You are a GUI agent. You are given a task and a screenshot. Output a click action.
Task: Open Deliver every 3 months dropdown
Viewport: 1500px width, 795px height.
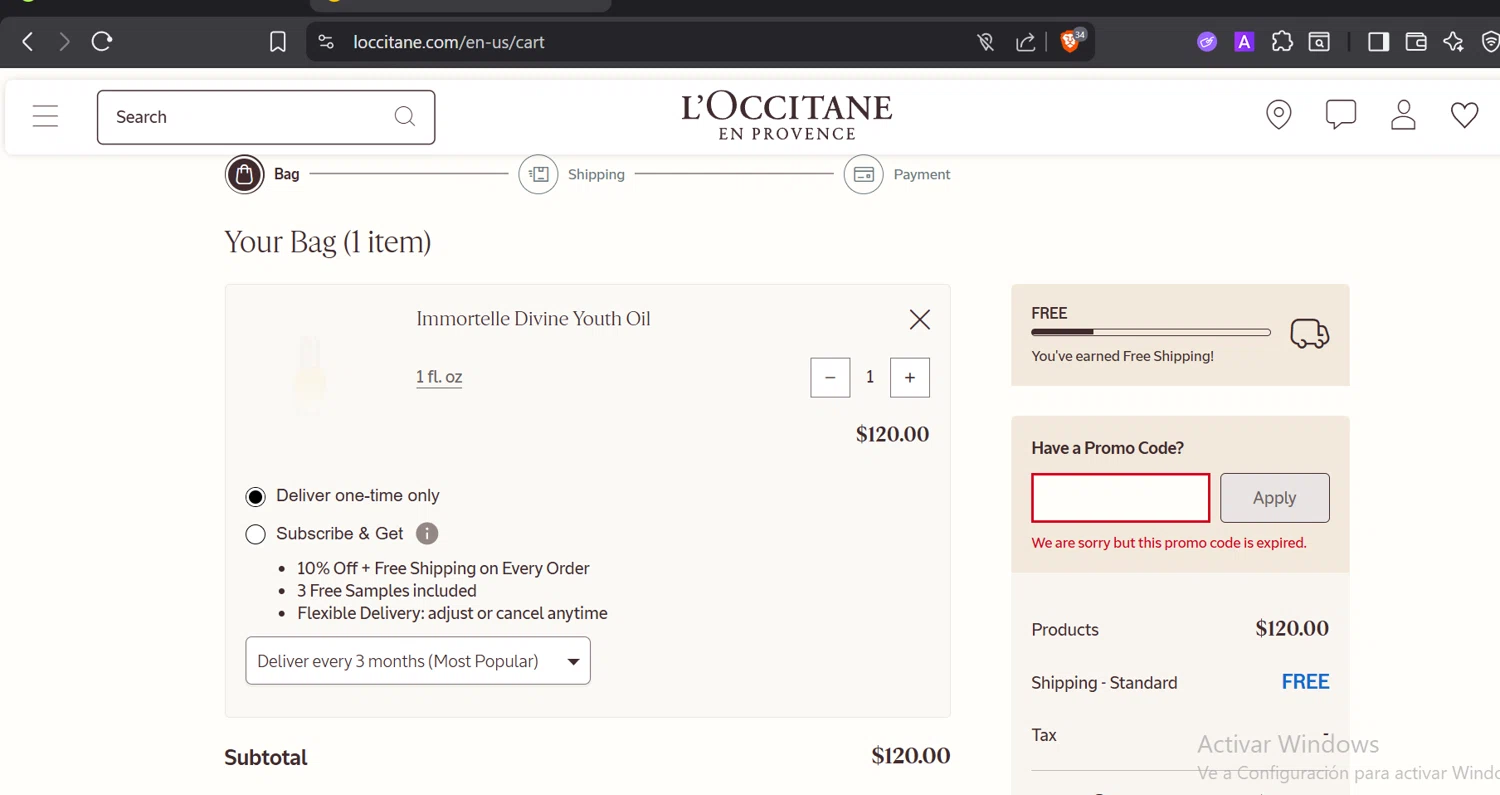(418, 661)
